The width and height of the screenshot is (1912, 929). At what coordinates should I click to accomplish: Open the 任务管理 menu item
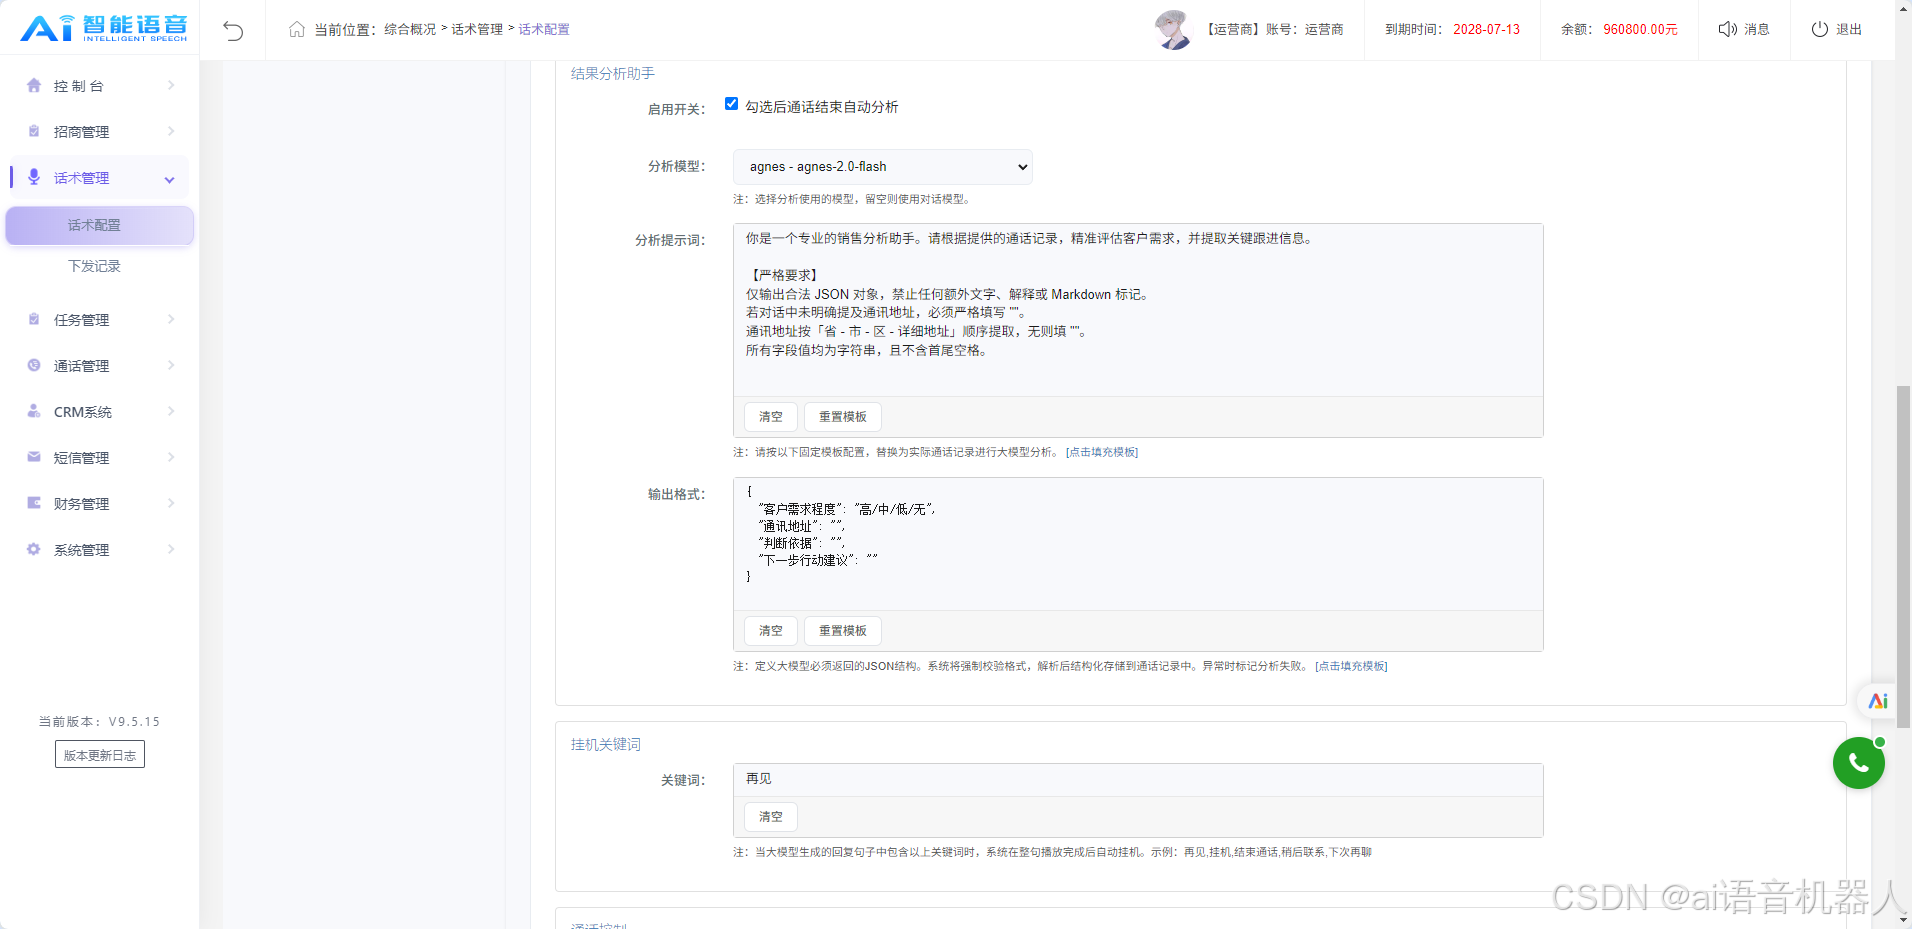click(99, 320)
